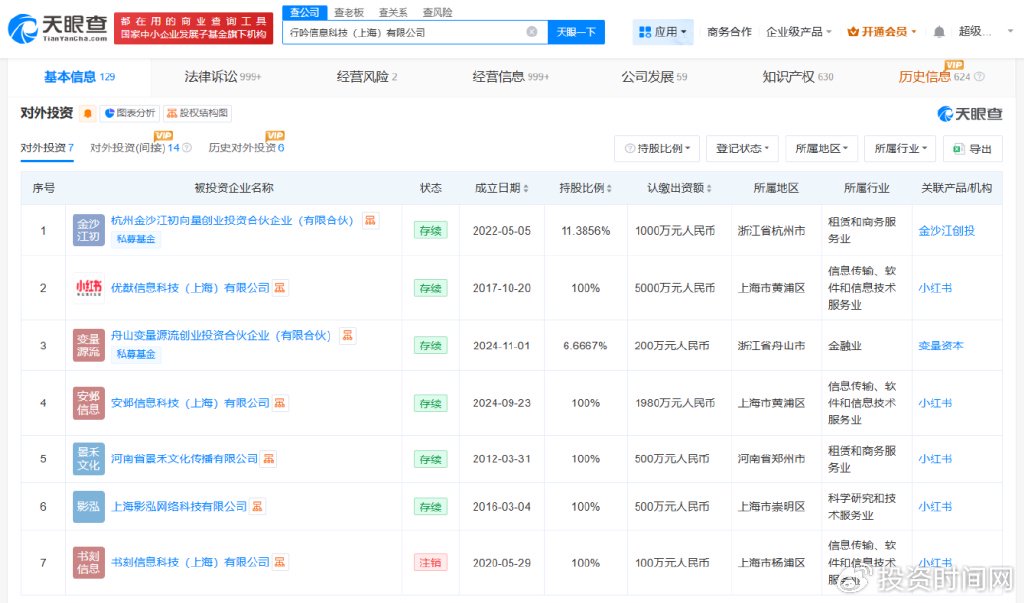Click the help icon beside 对外投资(间接) 14
This screenshot has height=603, width=1024.
coord(187,148)
